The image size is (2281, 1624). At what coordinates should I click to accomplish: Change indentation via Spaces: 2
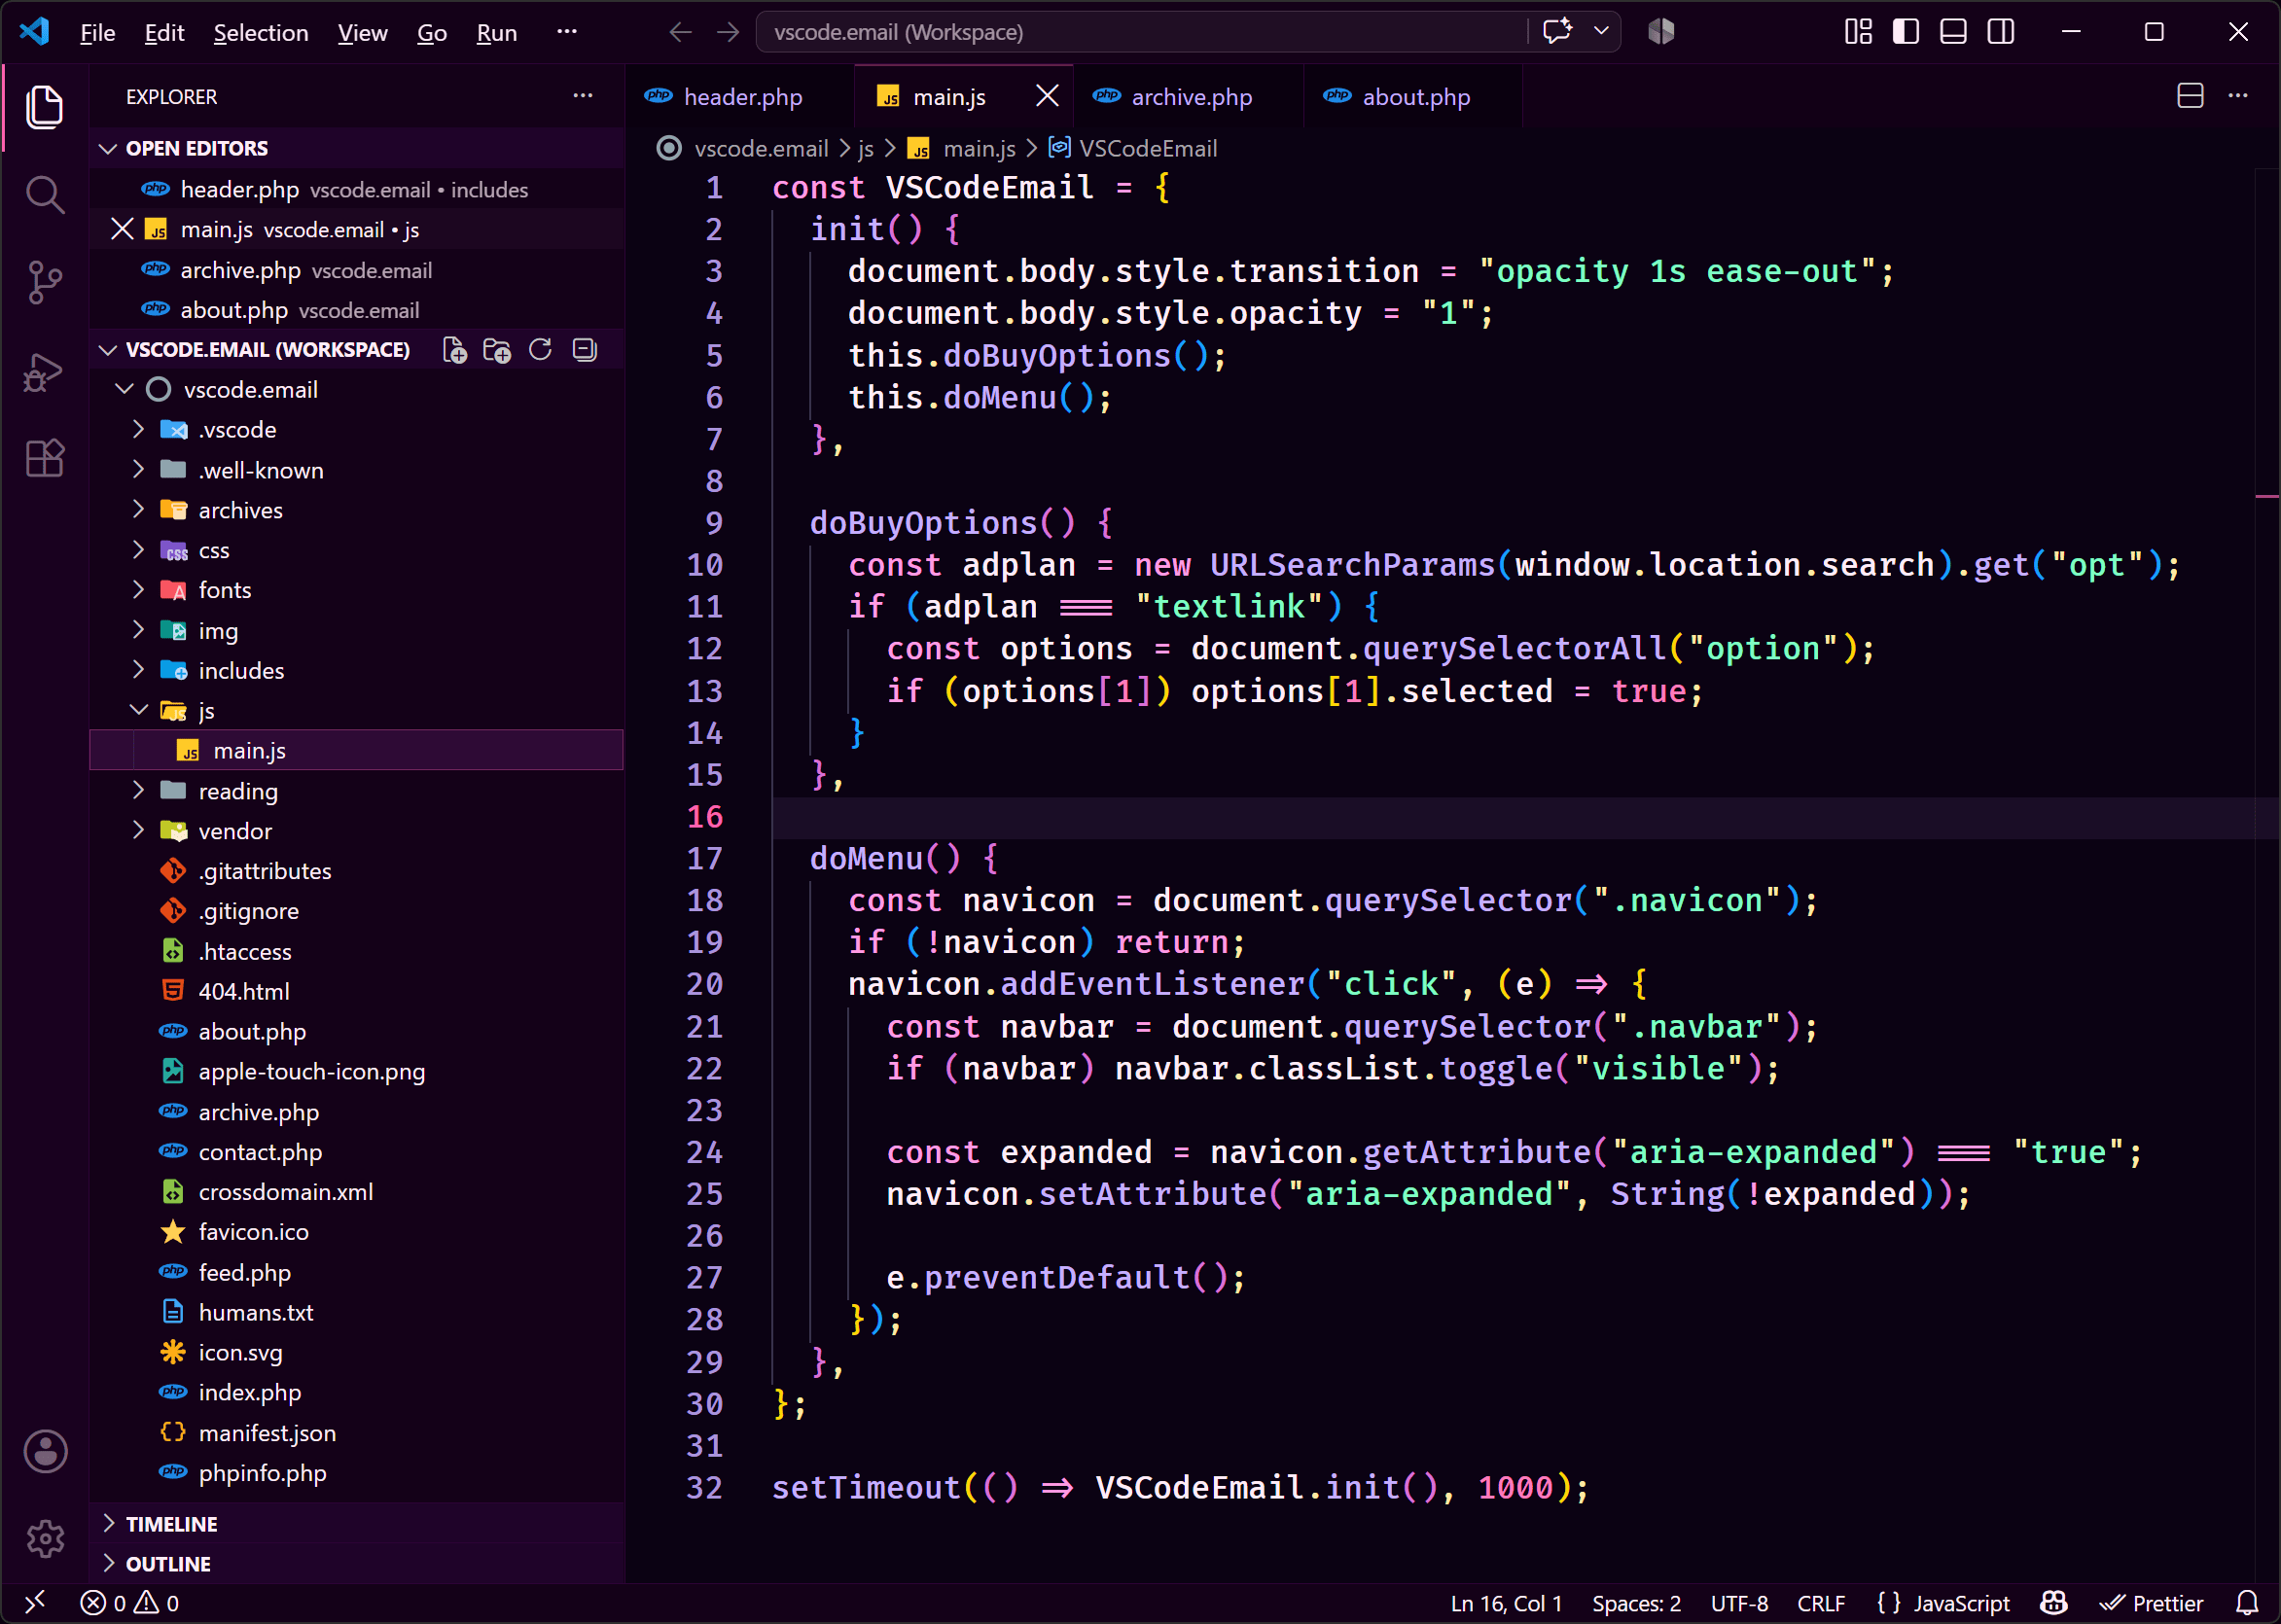pos(1636,1603)
